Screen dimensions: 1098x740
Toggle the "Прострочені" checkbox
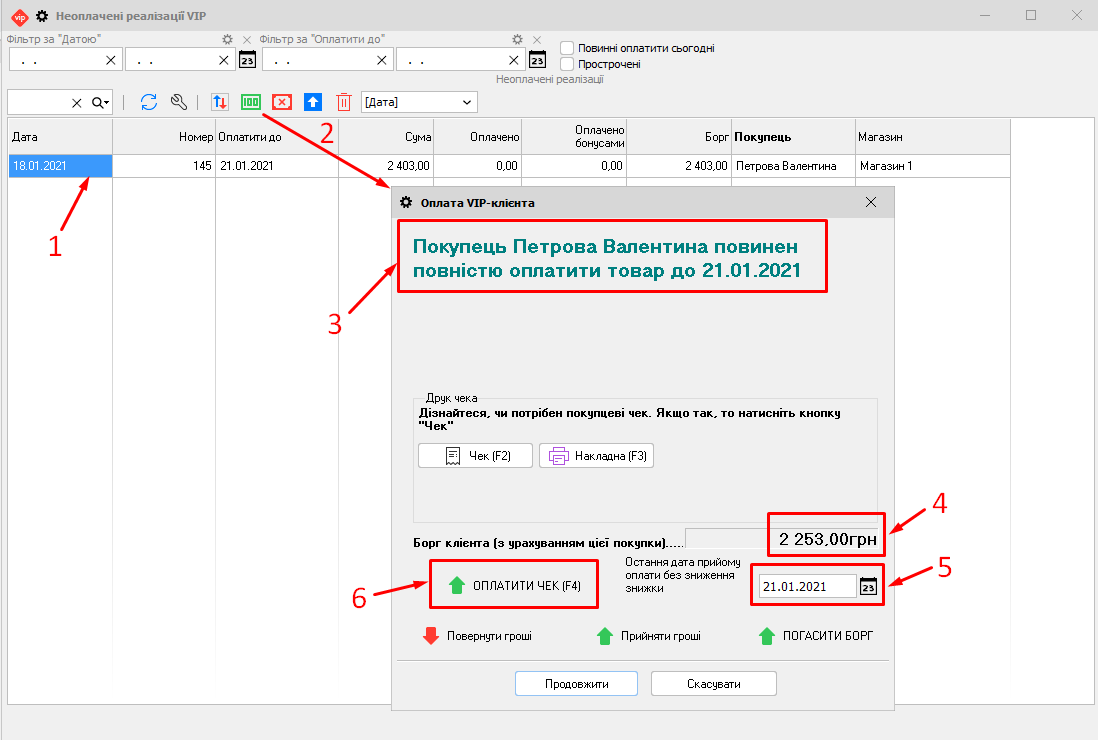tap(567, 64)
